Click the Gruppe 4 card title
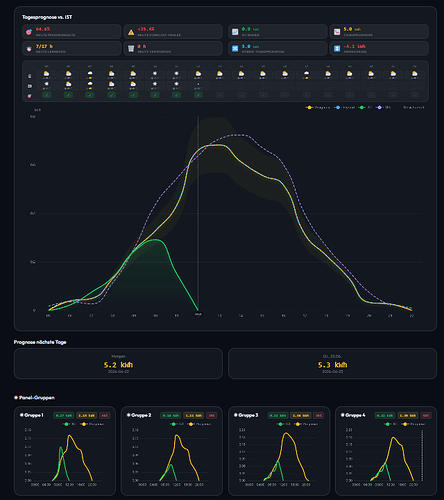The width and height of the screenshot is (444, 500). (x=355, y=415)
